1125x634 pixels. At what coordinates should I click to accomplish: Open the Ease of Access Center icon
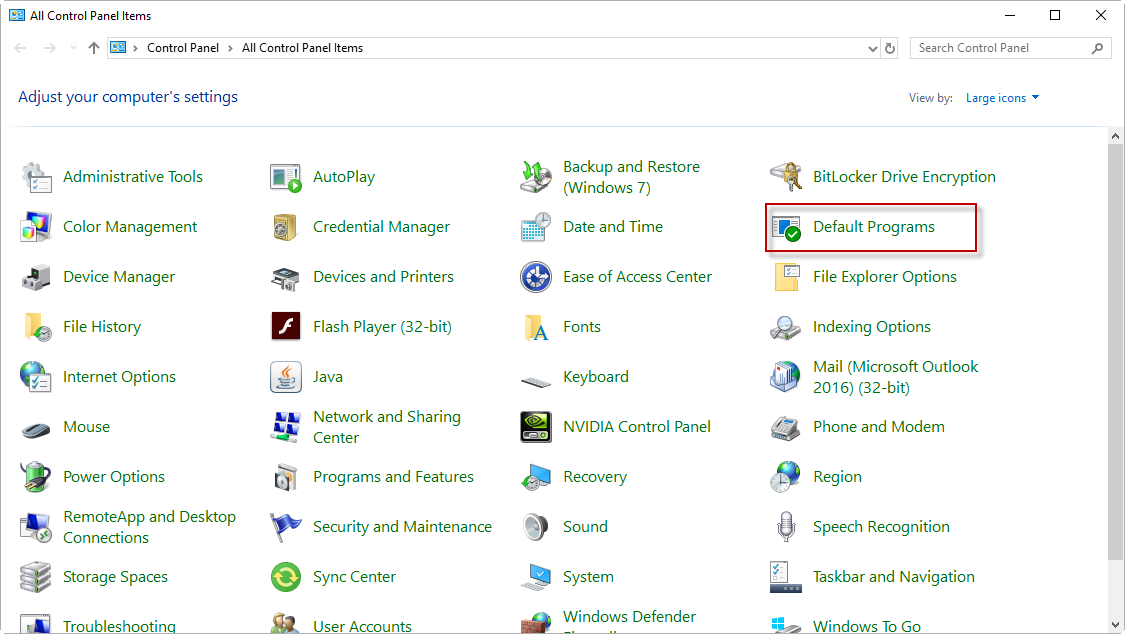click(x=536, y=278)
